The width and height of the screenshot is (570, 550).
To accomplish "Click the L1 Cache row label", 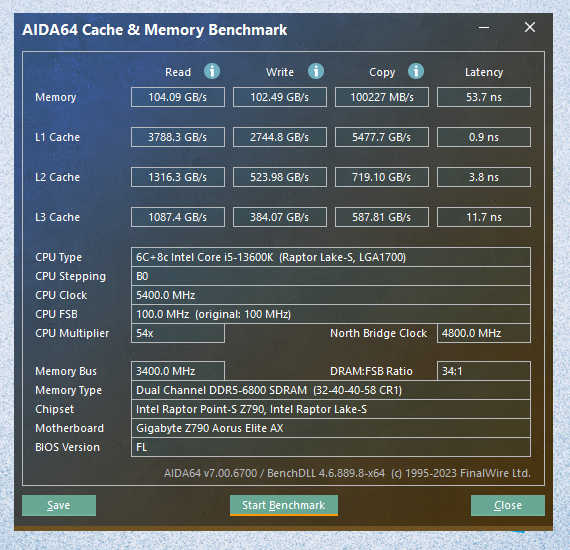I will coord(57,137).
